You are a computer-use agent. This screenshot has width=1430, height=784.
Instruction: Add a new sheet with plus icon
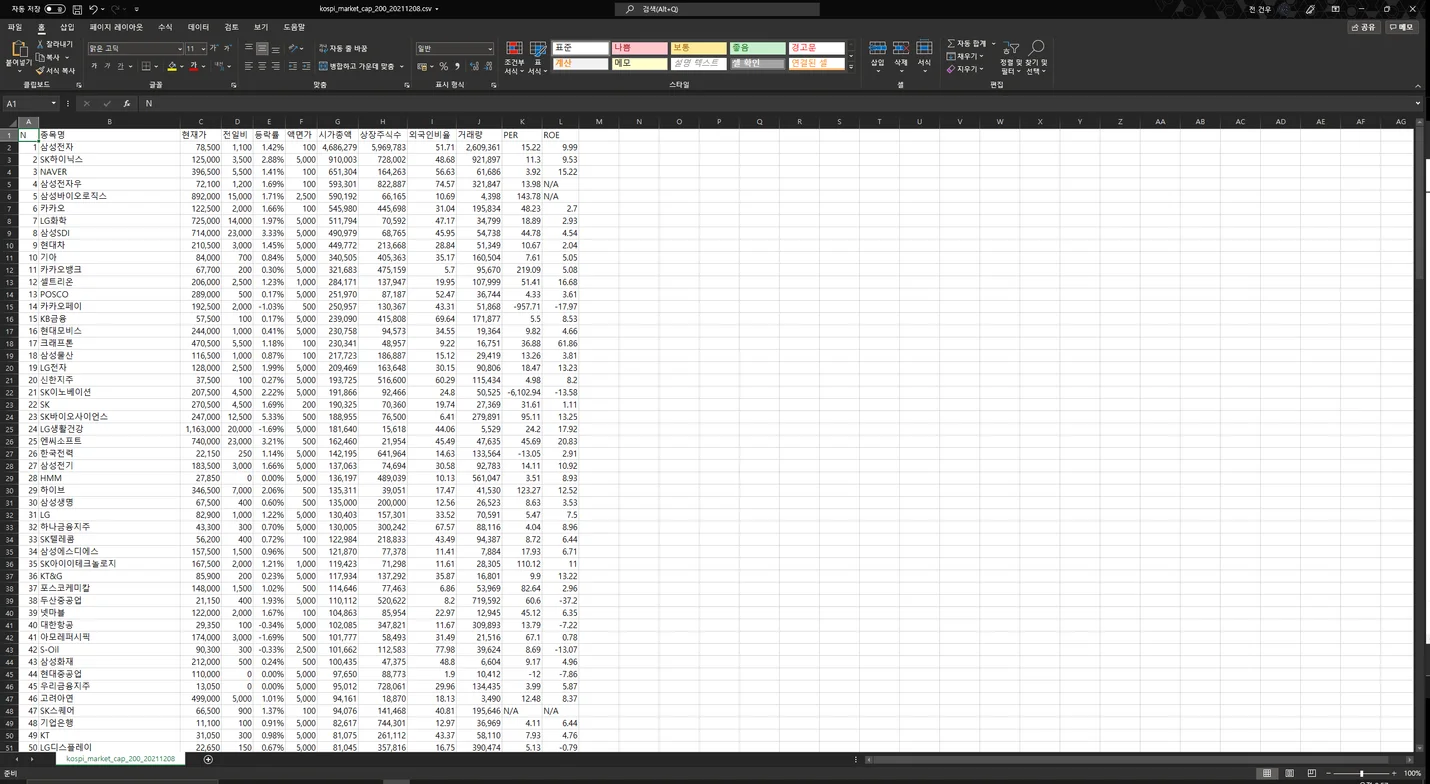[x=208, y=759]
